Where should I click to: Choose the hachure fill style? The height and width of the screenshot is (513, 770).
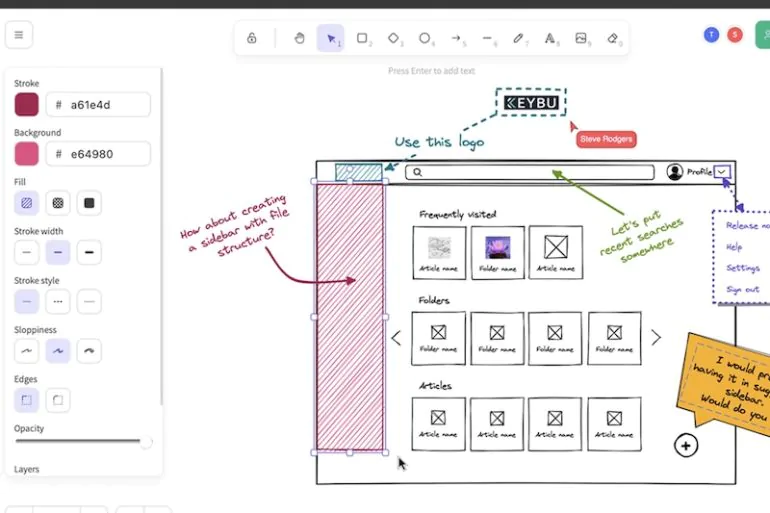tap(27, 203)
